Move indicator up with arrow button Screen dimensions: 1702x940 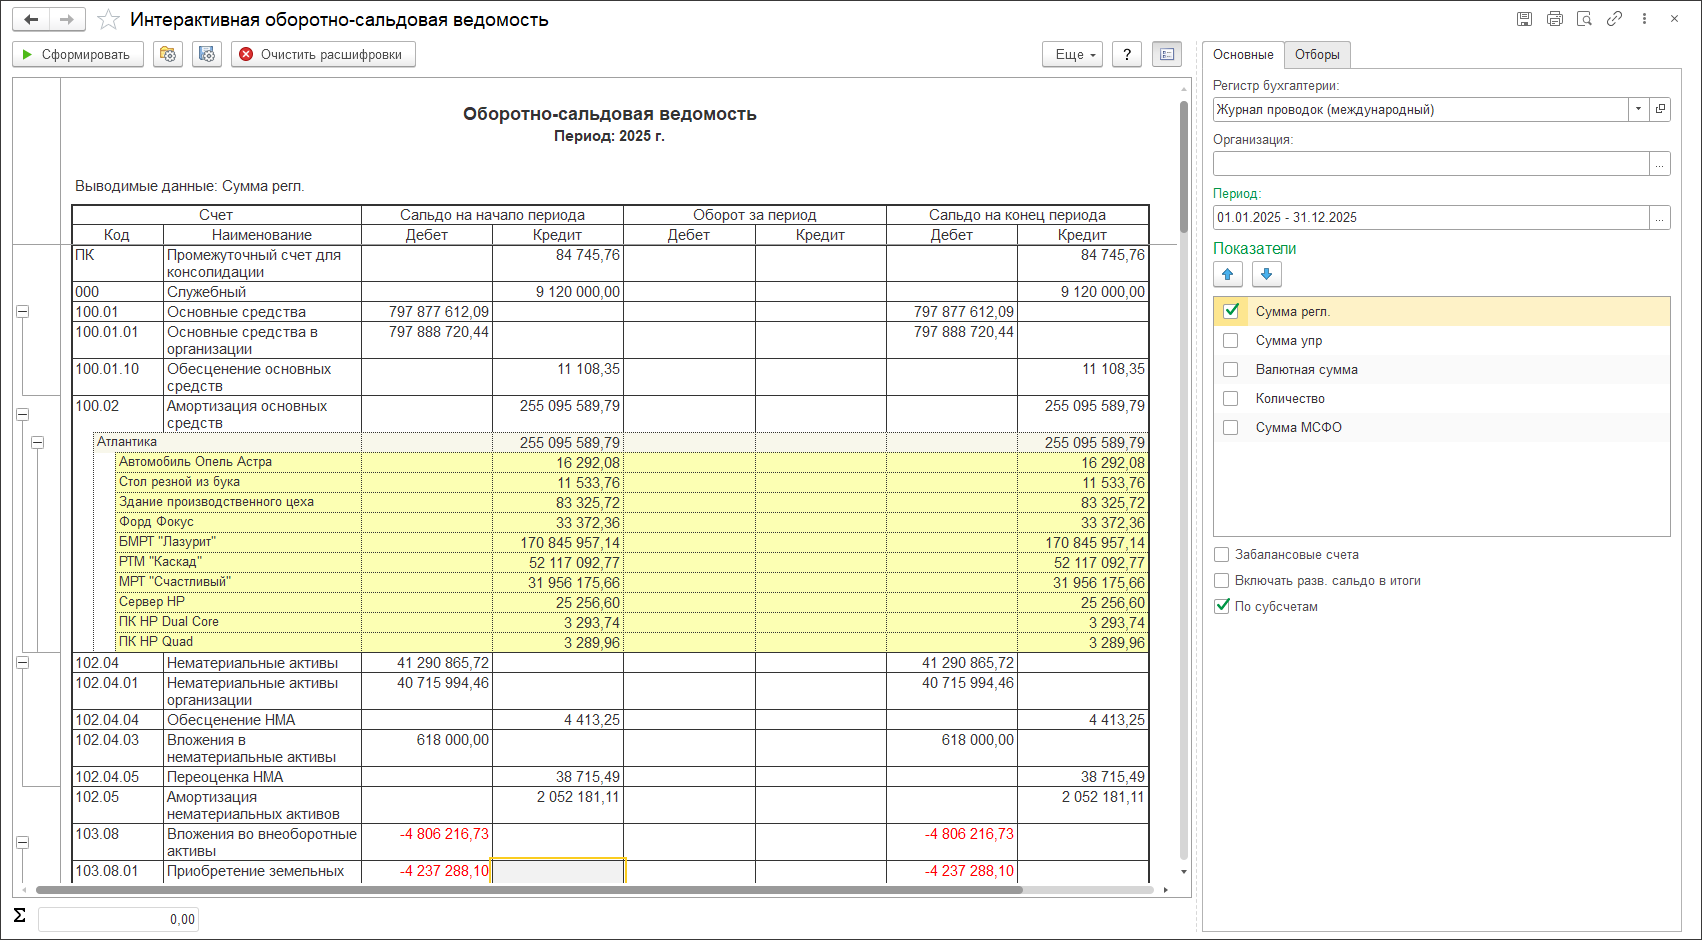pyautogui.click(x=1228, y=274)
